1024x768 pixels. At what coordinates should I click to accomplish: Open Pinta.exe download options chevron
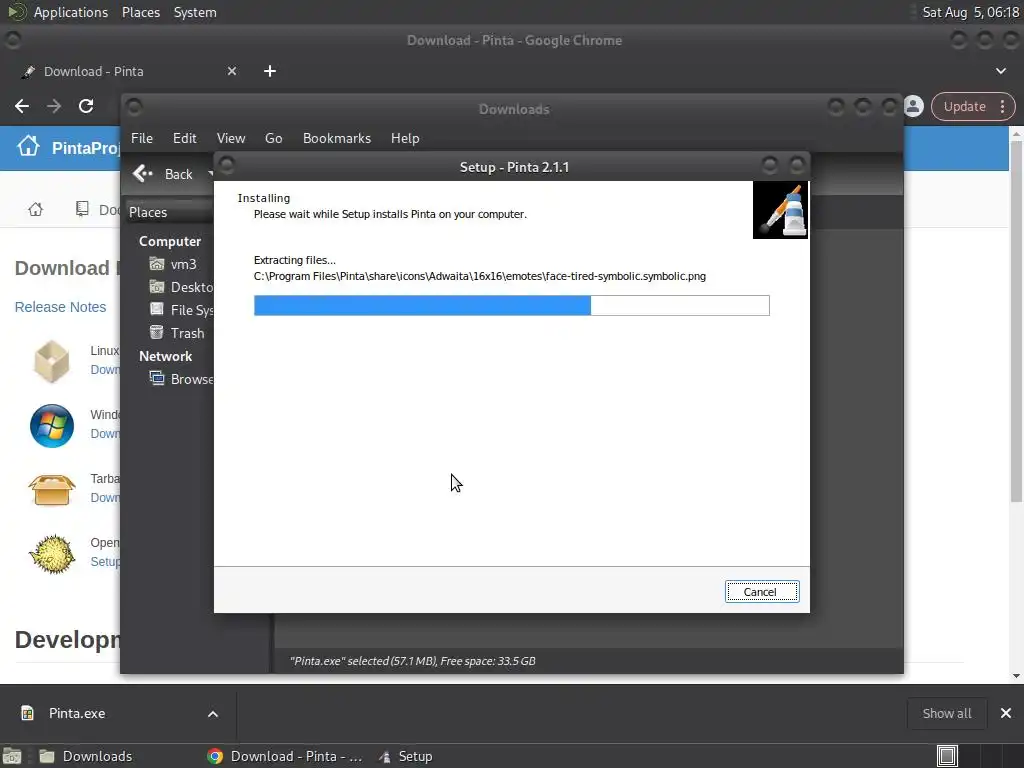coord(213,714)
